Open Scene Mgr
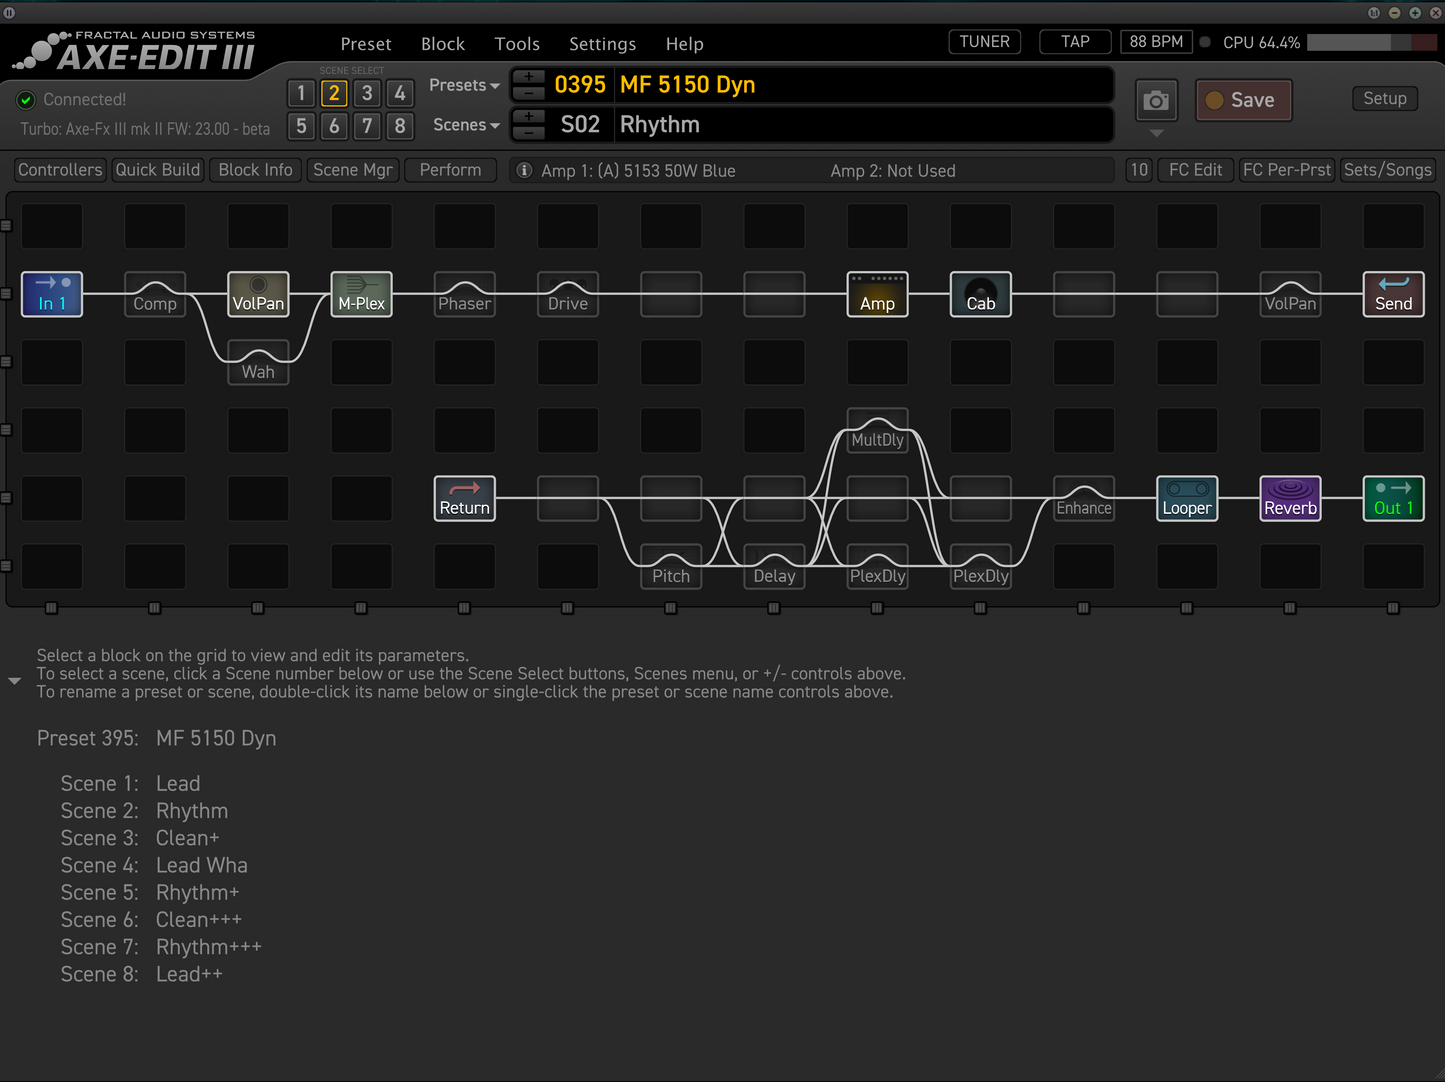Image resolution: width=1445 pixels, height=1082 pixels. pos(353,170)
